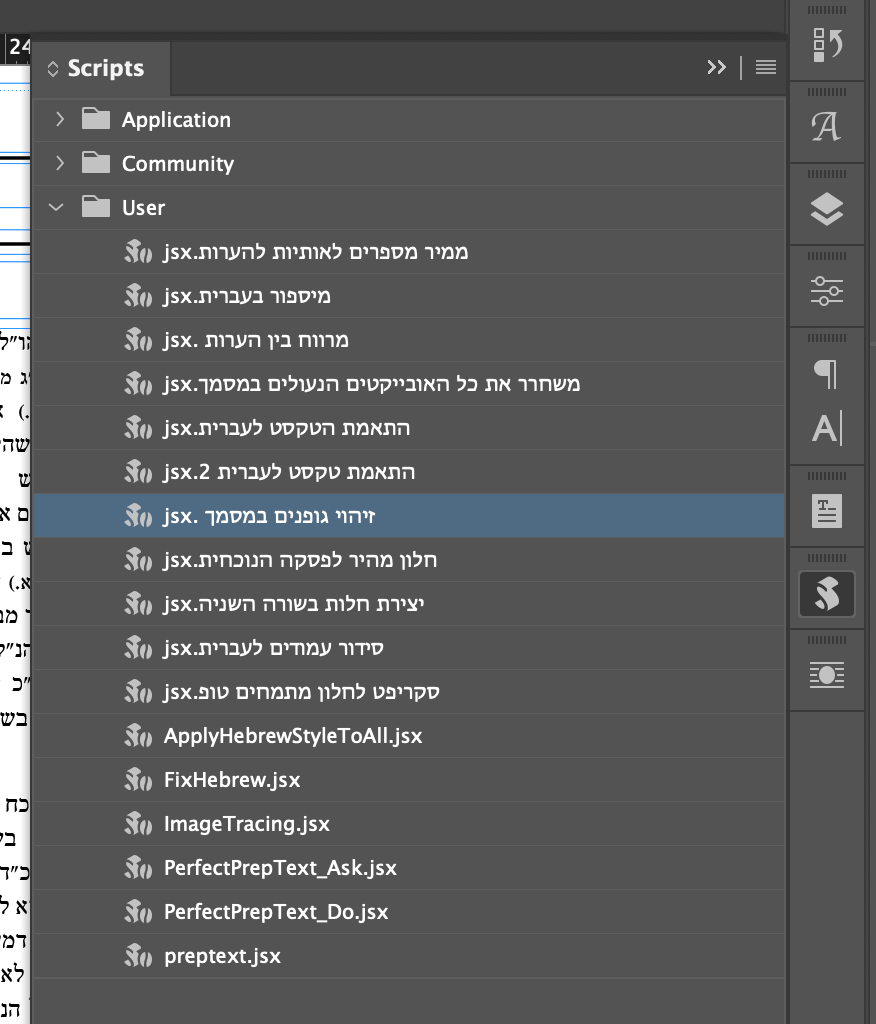Open the top dock panel icon with arrow
Screen dimensions: 876x1024
tap(826, 45)
